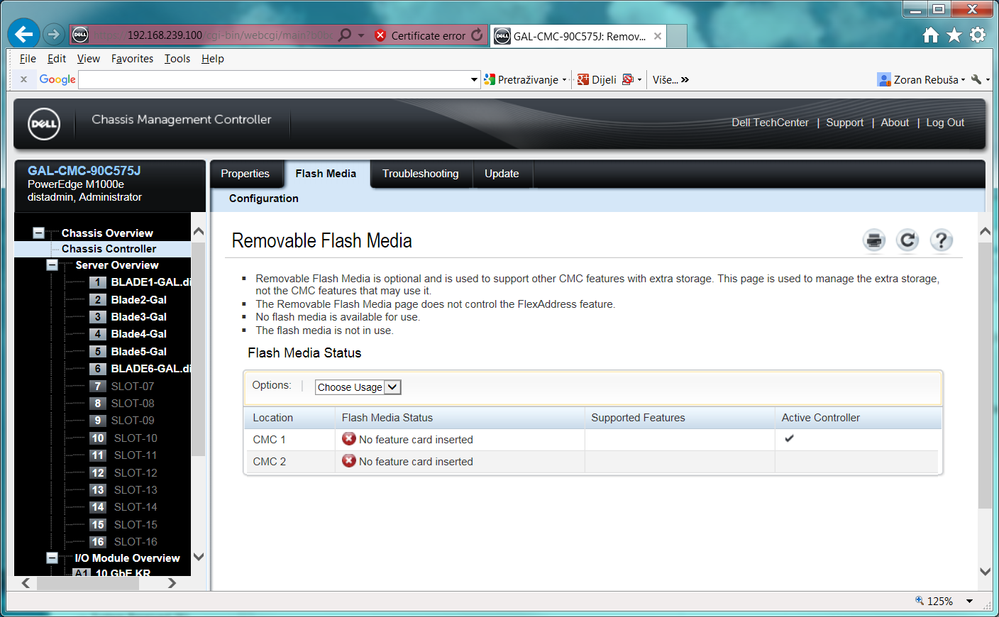Select slot 16 number icon

97,542
